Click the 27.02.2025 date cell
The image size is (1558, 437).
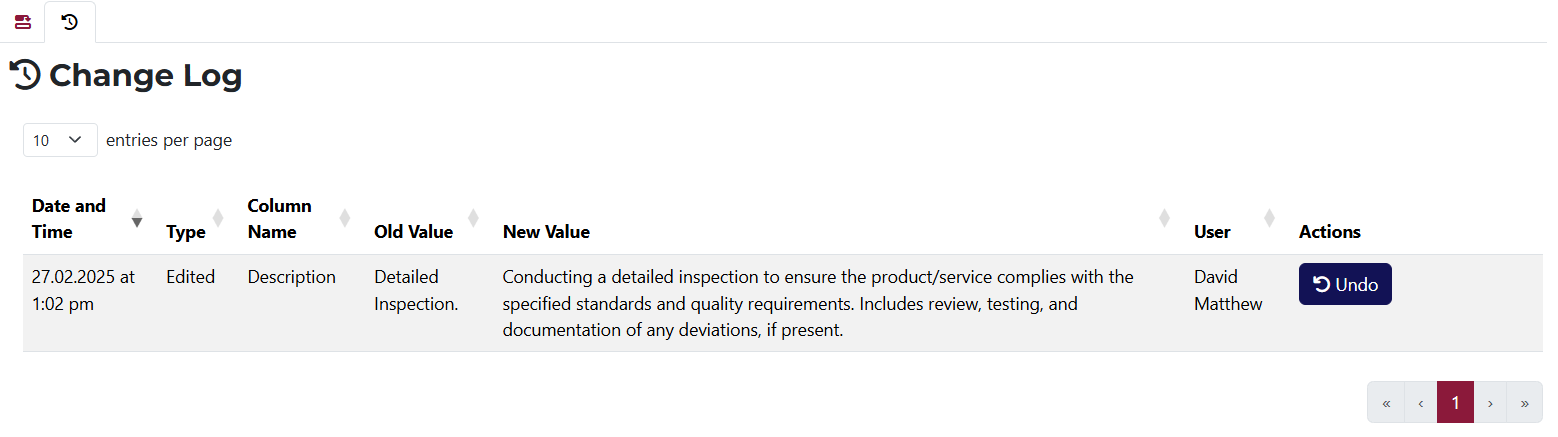pyautogui.click(x=83, y=290)
